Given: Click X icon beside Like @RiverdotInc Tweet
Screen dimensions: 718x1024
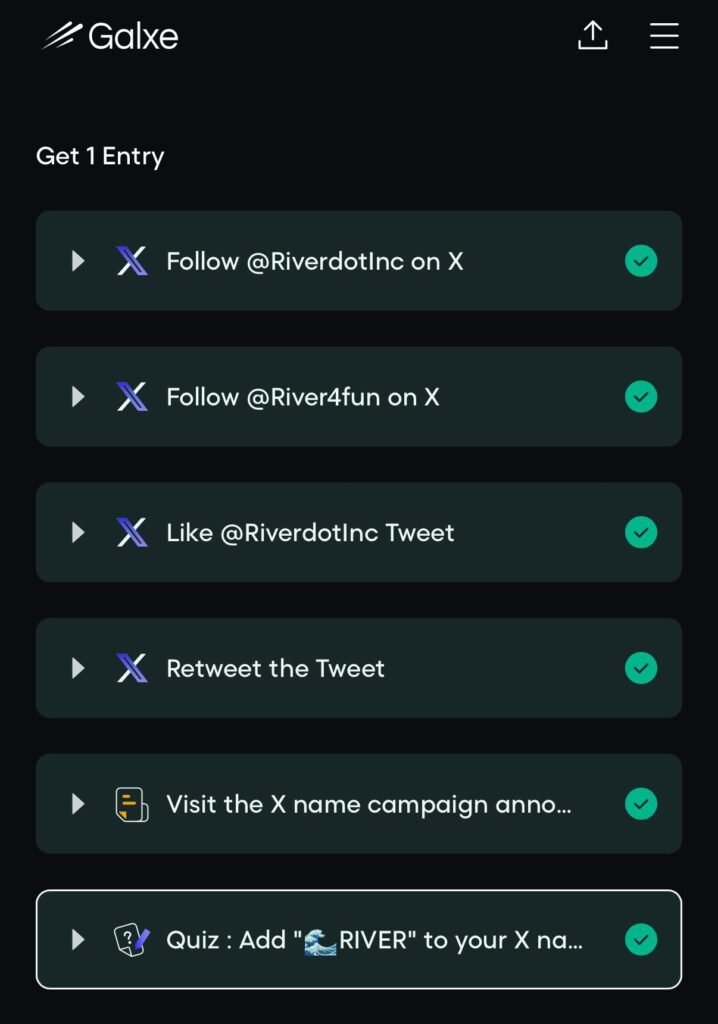Looking at the screenshot, I should (x=132, y=533).
